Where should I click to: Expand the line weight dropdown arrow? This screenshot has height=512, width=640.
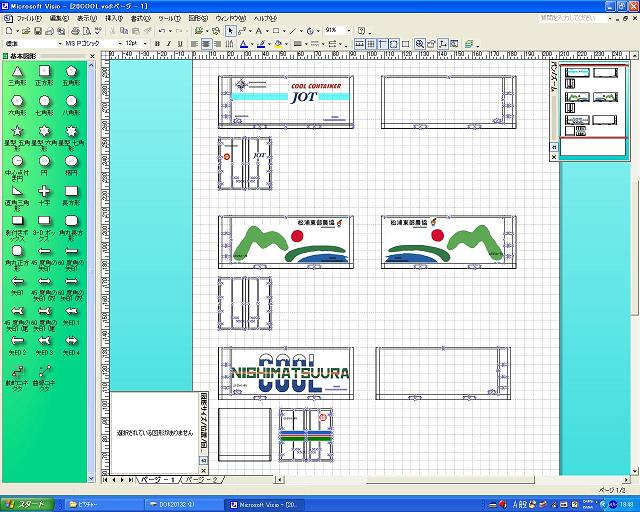pos(306,44)
